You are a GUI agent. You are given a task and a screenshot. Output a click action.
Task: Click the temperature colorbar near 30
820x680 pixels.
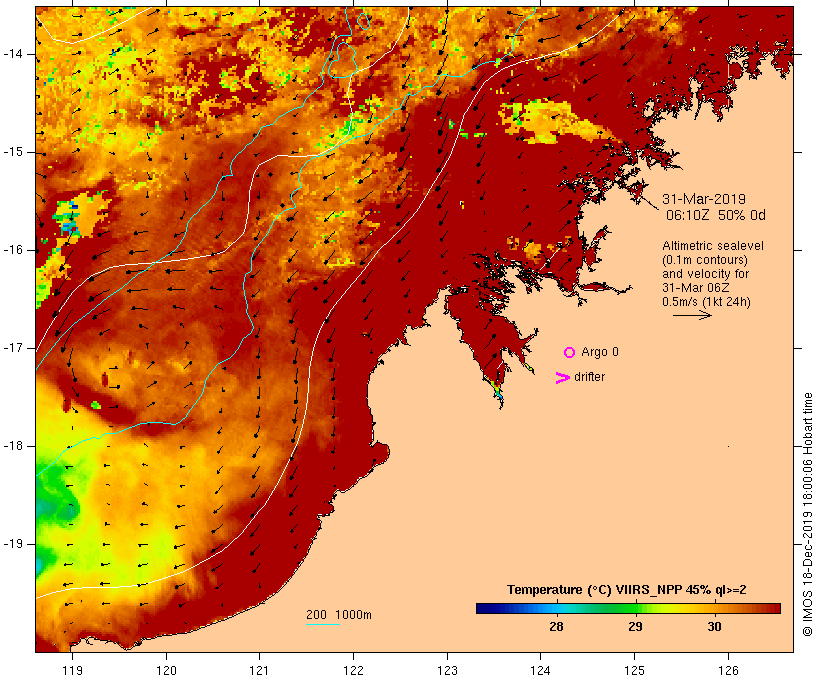pos(714,608)
